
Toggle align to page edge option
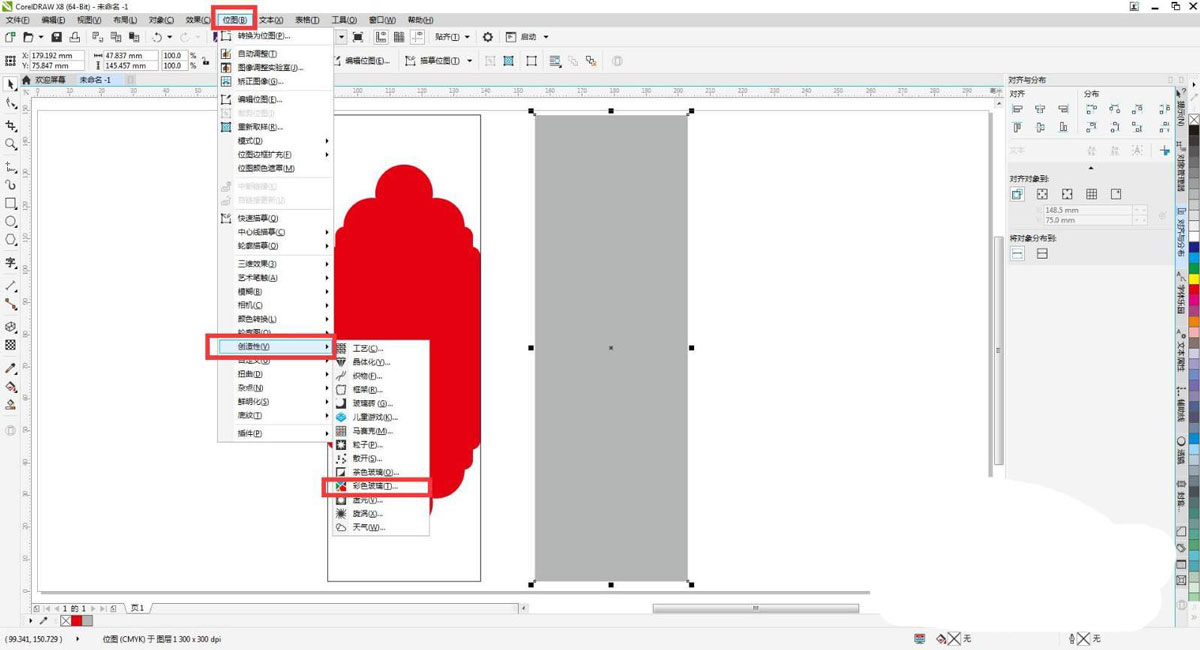[1042, 194]
